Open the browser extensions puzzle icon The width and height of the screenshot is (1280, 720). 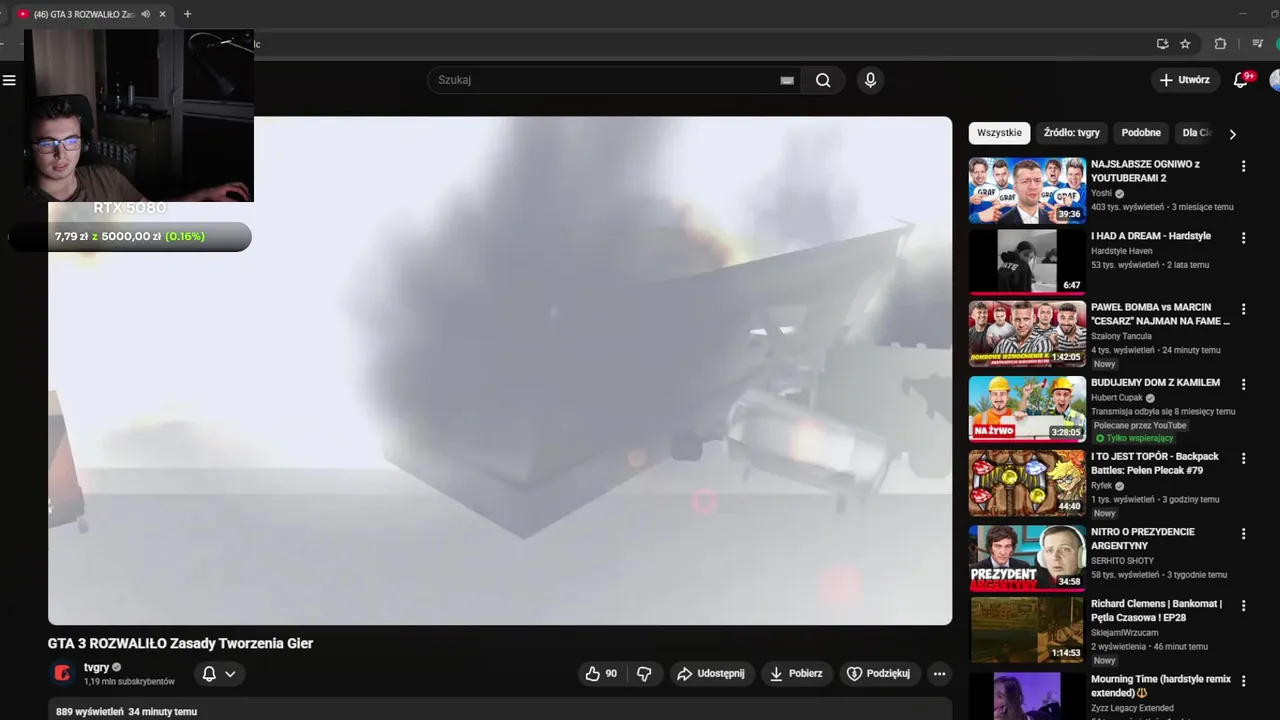tap(1220, 44)
